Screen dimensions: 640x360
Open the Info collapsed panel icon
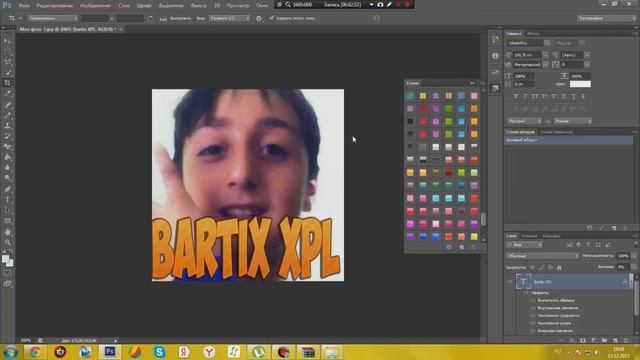(495, 56)
